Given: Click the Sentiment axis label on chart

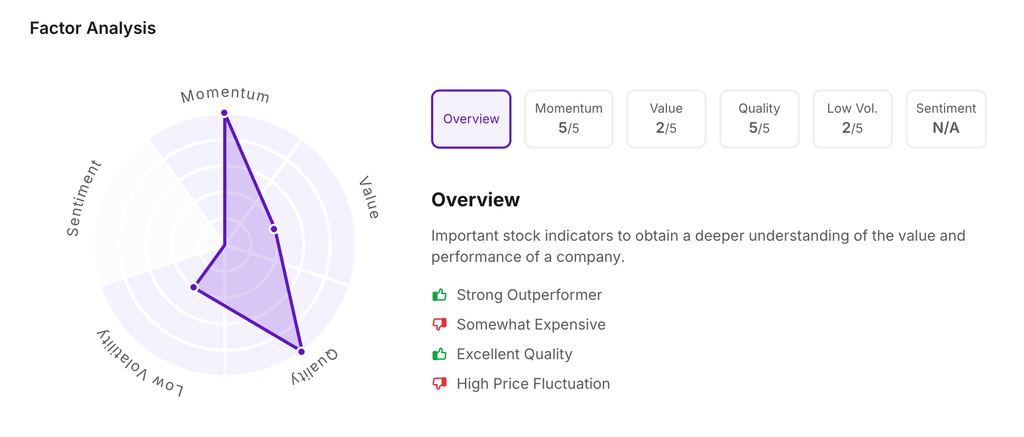Looking at the screenshot, I should (83, 198).
